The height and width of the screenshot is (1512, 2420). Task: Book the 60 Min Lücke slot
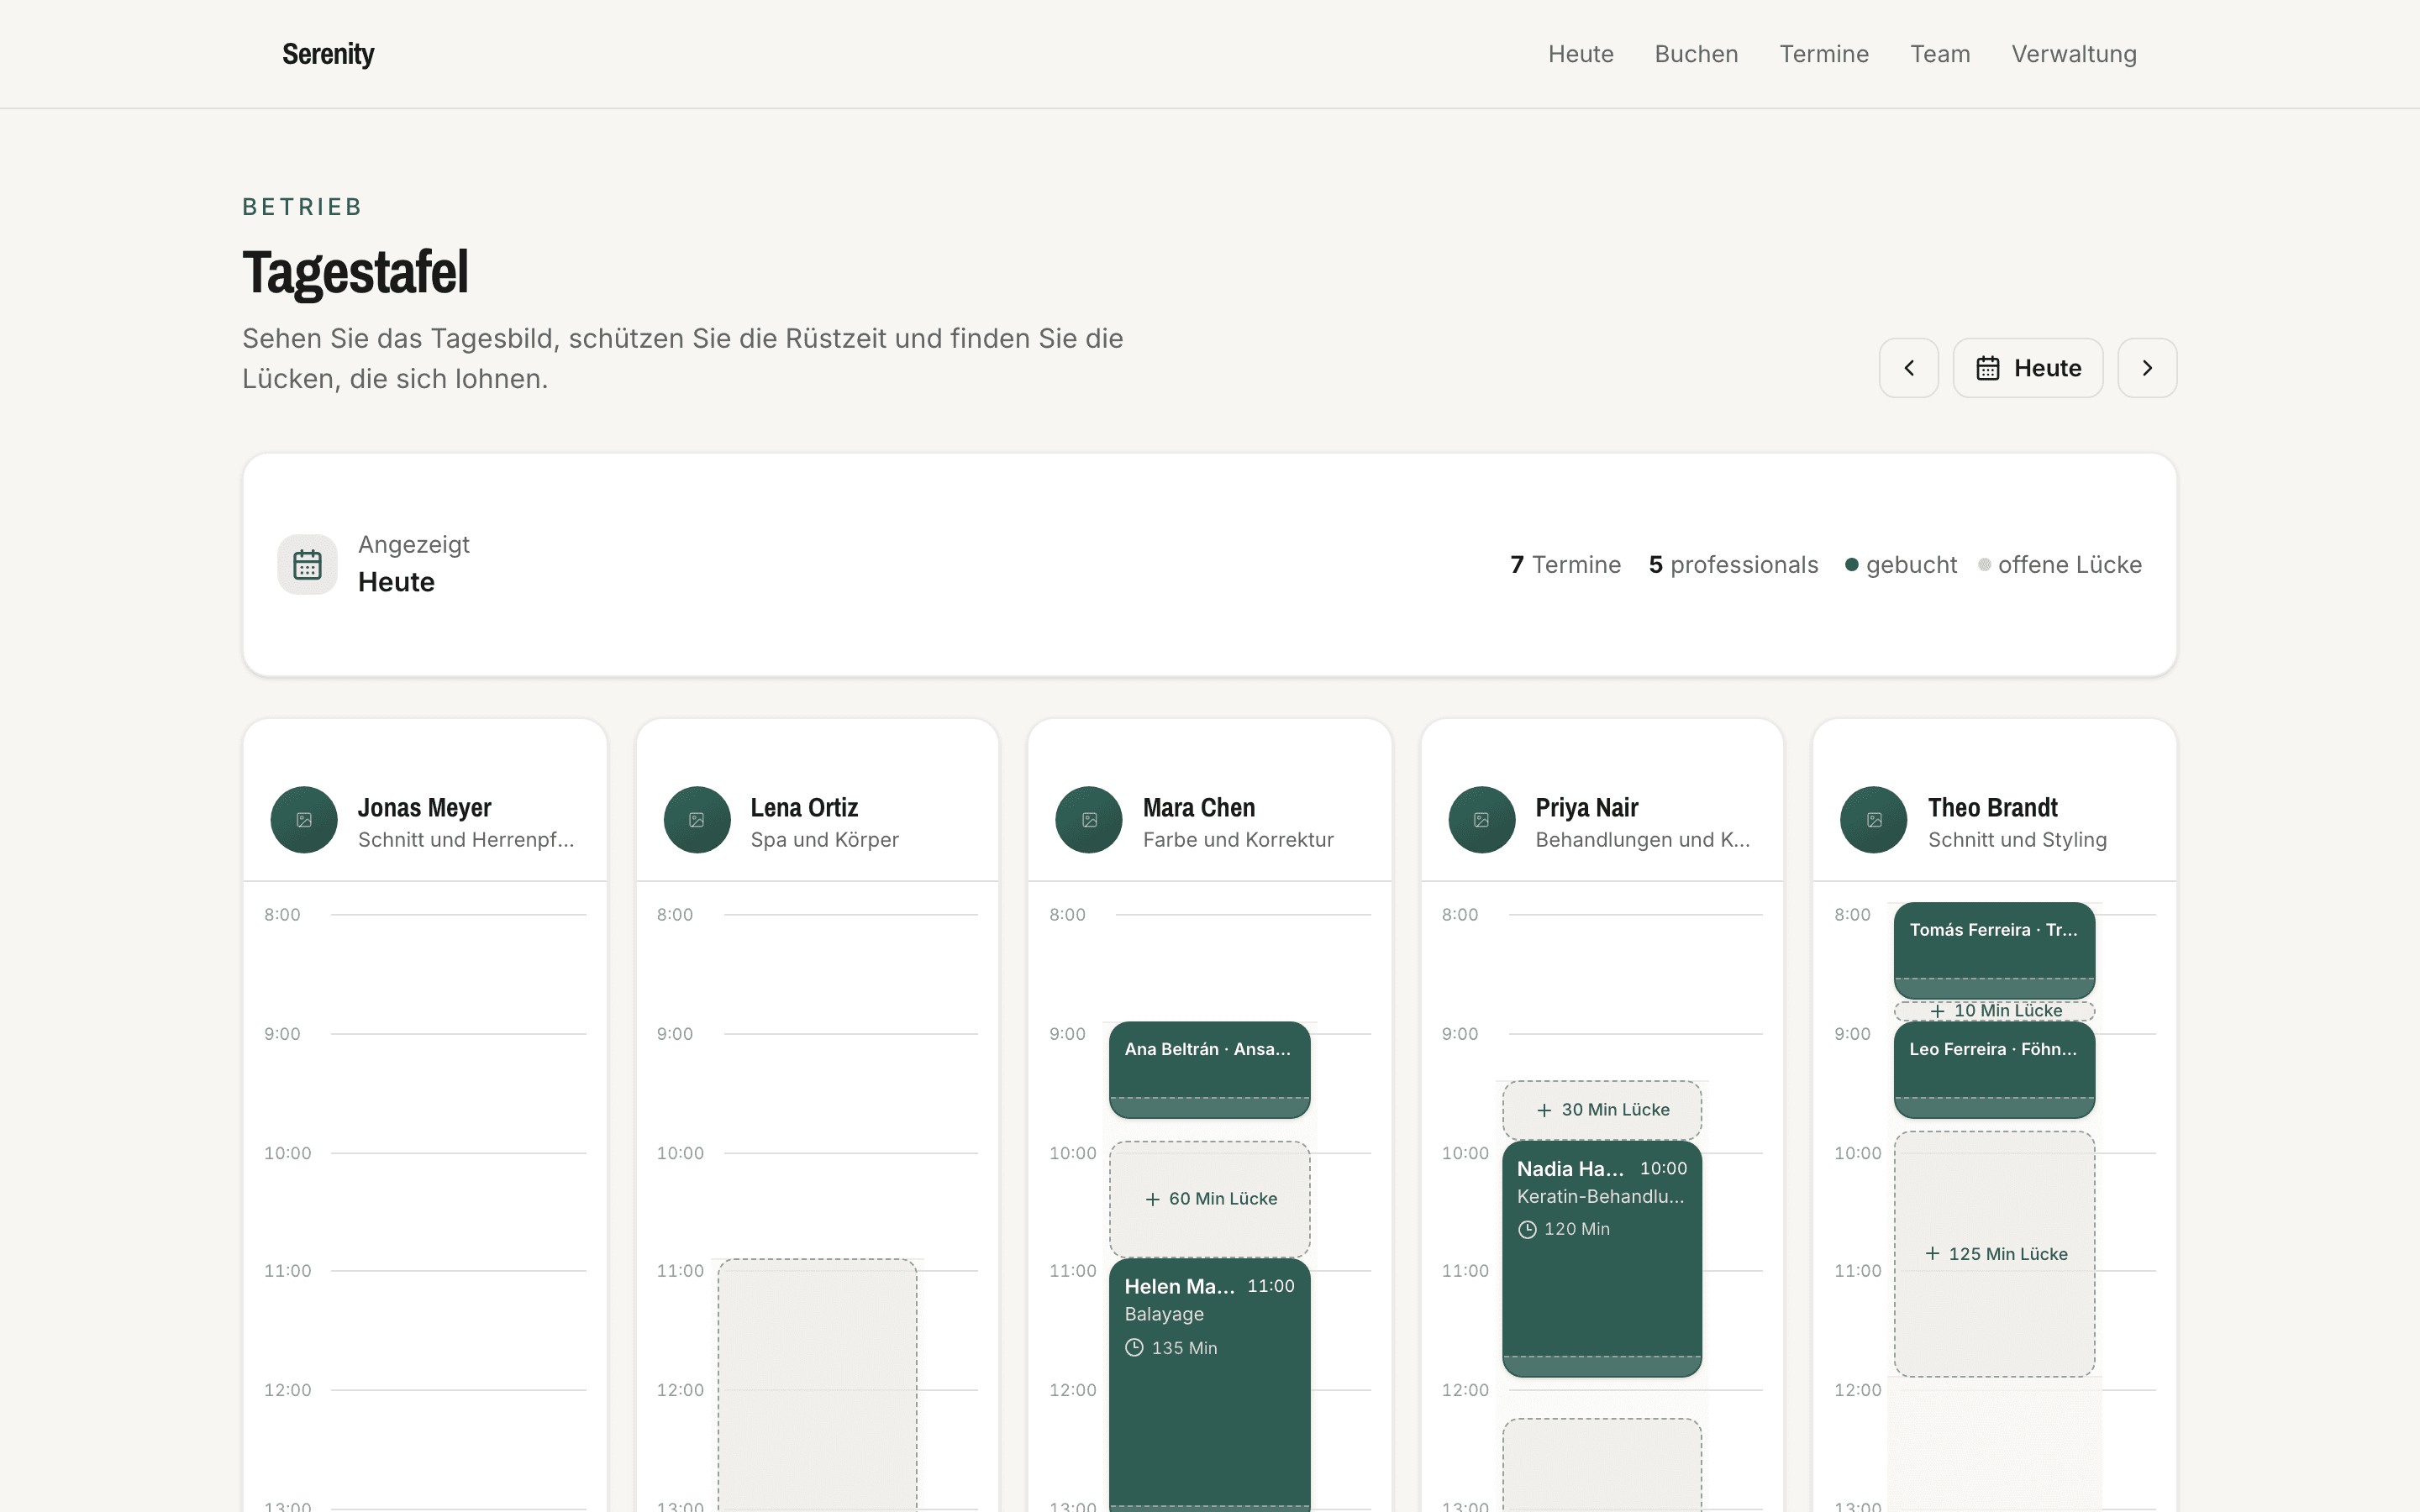(x=1209, y=1199)
